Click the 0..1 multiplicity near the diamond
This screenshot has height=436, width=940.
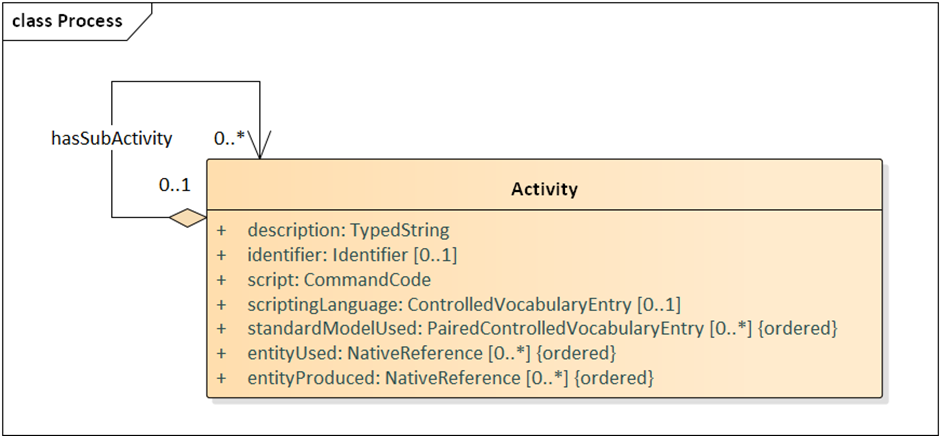coord(174,185)
